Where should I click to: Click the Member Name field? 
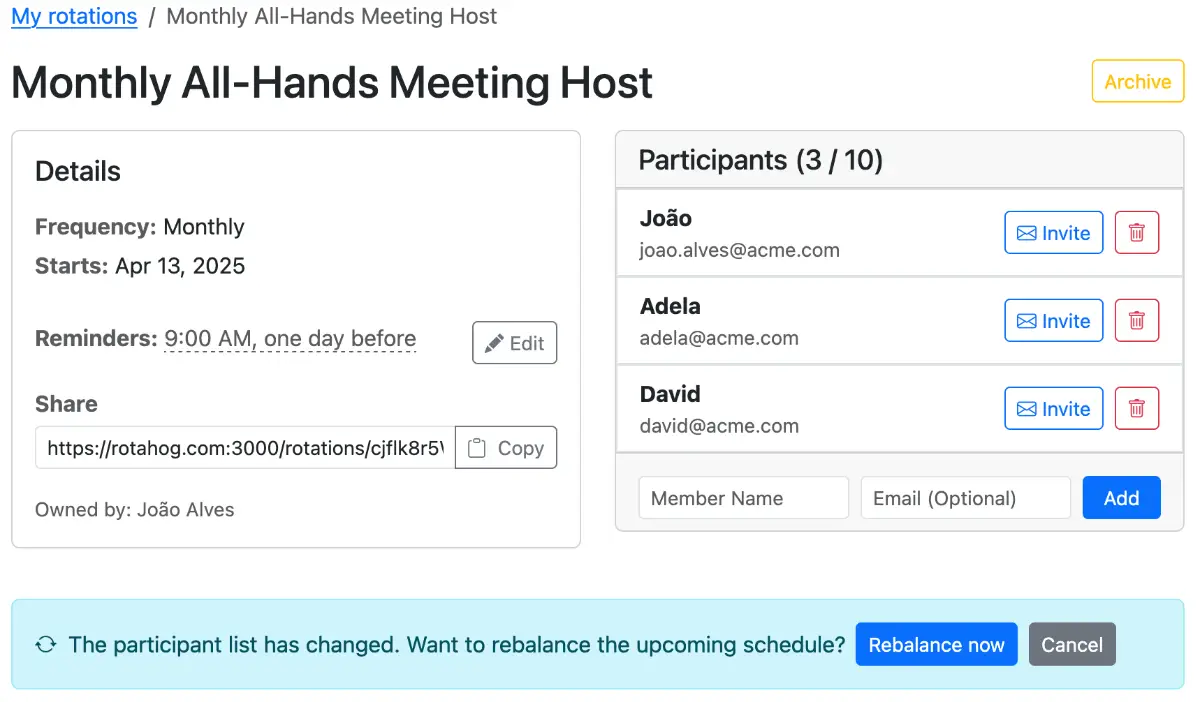click(x=743, y=498)
